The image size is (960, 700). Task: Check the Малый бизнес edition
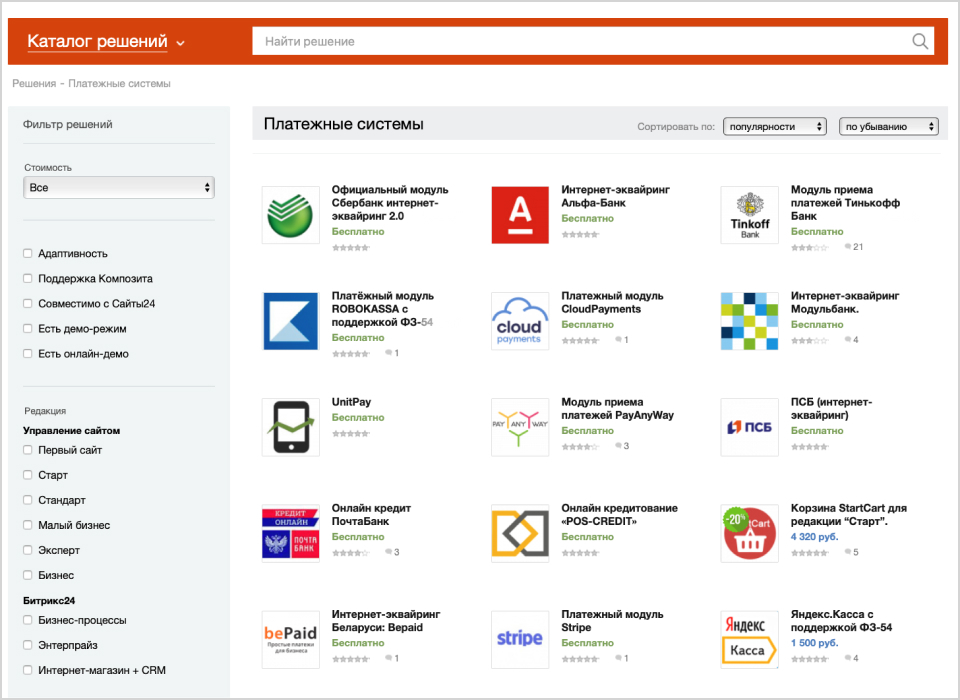point(28,525)
